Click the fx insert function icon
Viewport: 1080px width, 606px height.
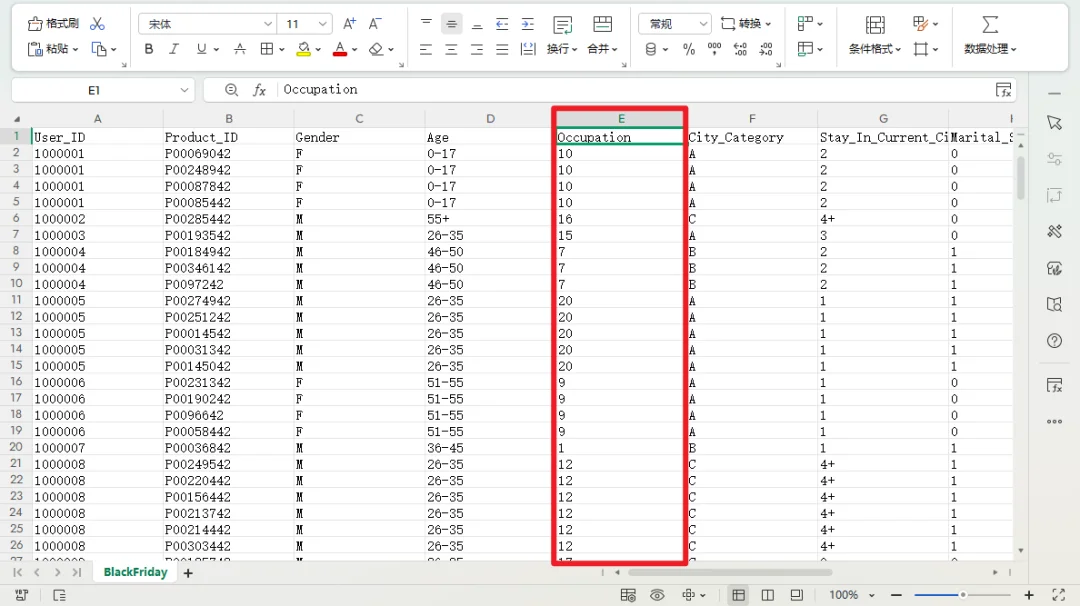click(259, 90)
